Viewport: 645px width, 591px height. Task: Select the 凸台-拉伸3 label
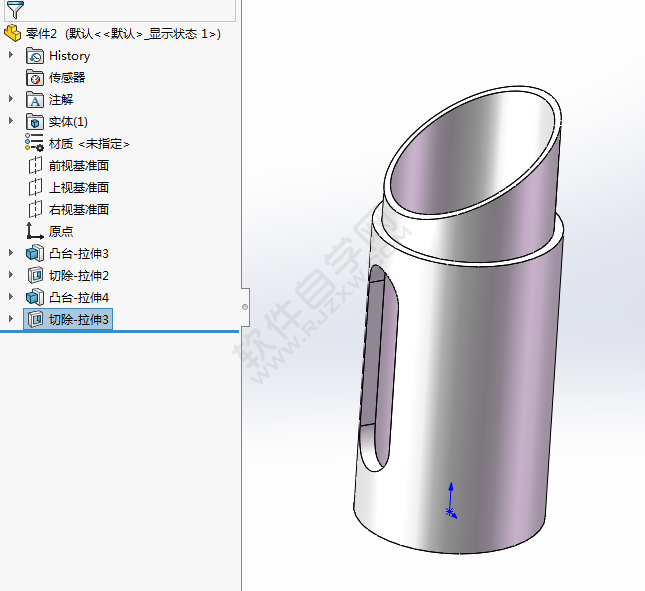click(79, 253)
